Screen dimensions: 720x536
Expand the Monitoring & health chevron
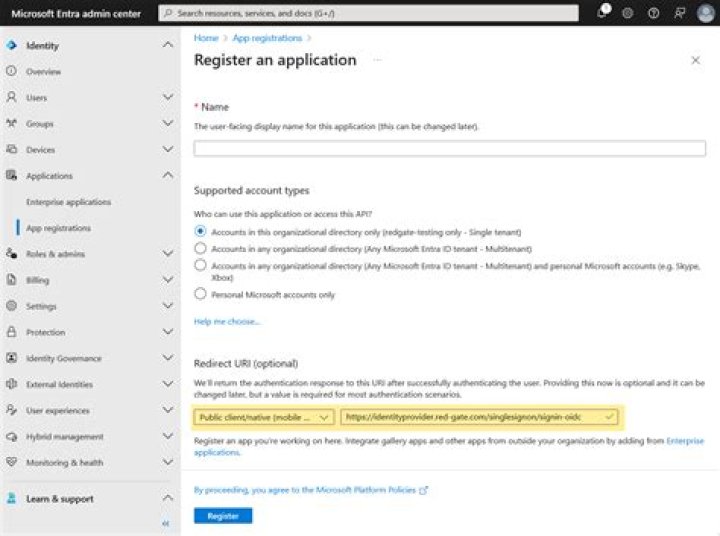point(168,462)
